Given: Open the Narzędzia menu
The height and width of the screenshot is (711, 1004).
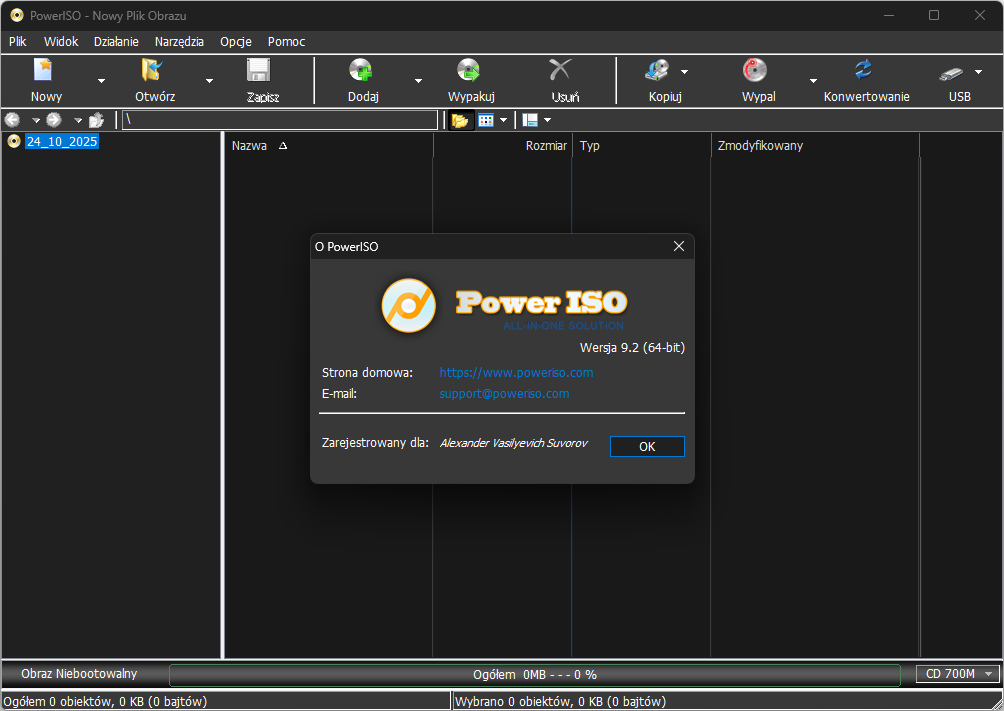Looking at the screenshot, I should 179,42.
